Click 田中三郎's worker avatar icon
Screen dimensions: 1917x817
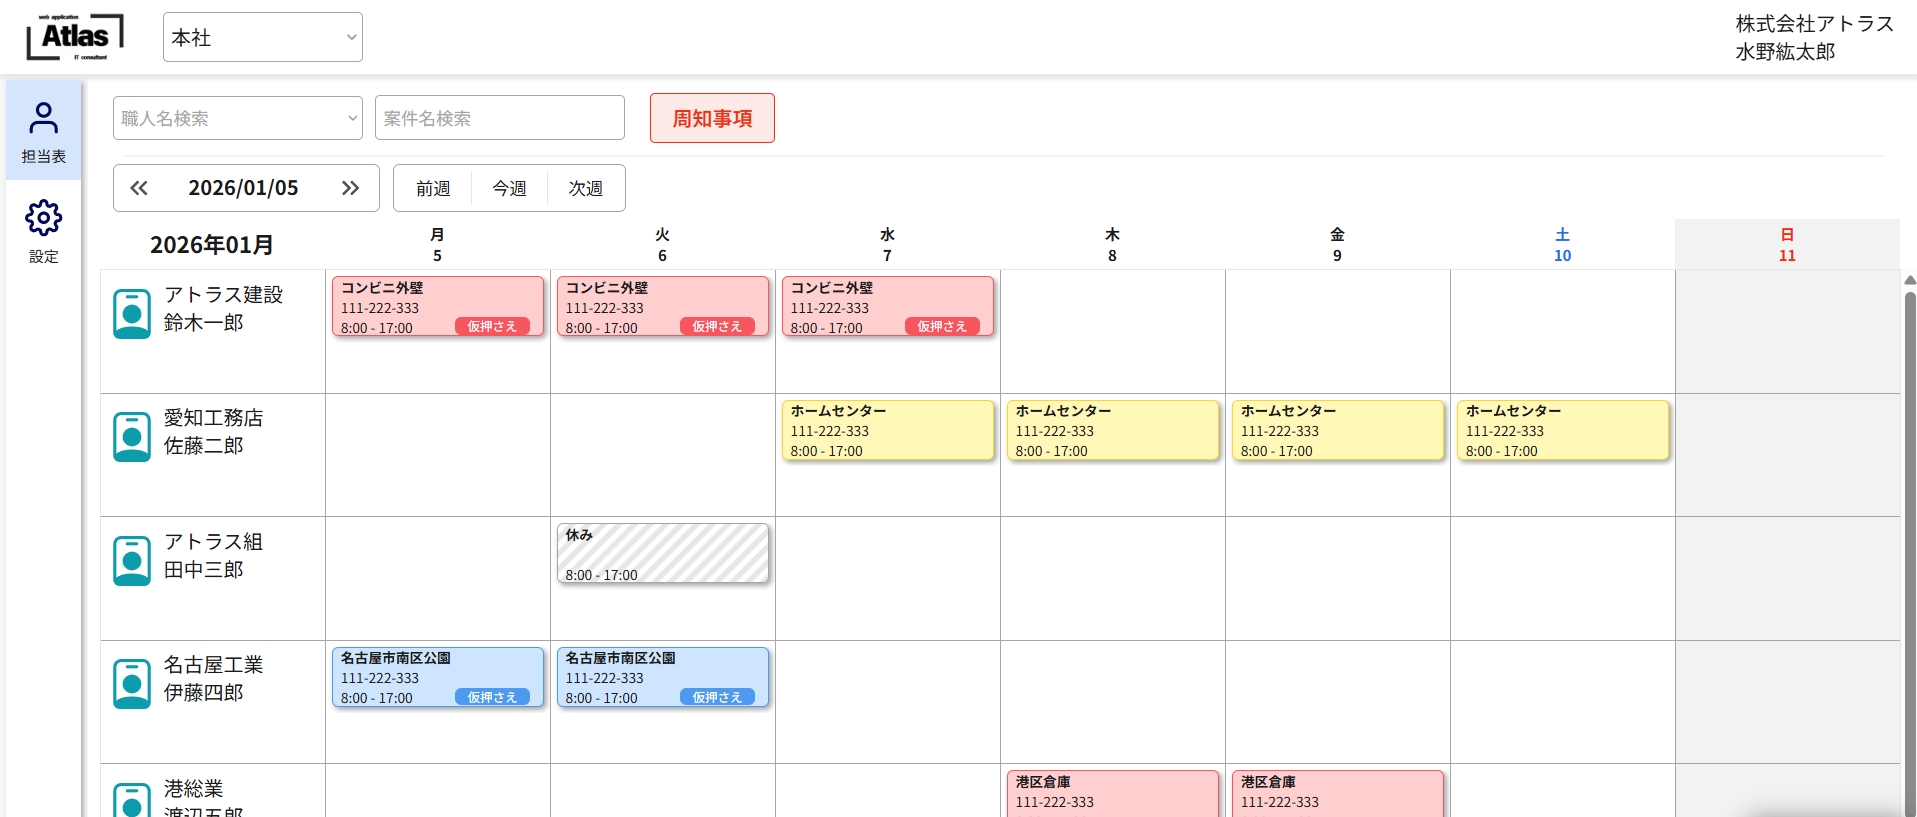pos(132,561)
